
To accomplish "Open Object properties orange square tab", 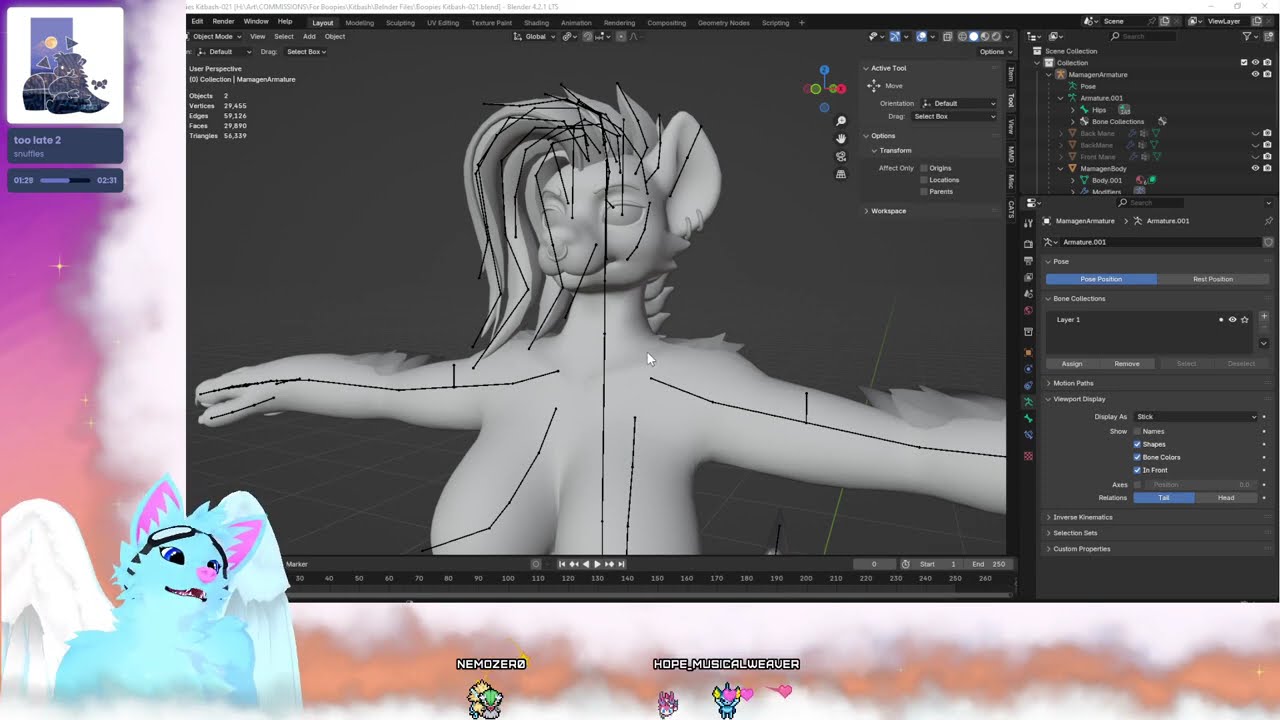I will coord(1028,352).
